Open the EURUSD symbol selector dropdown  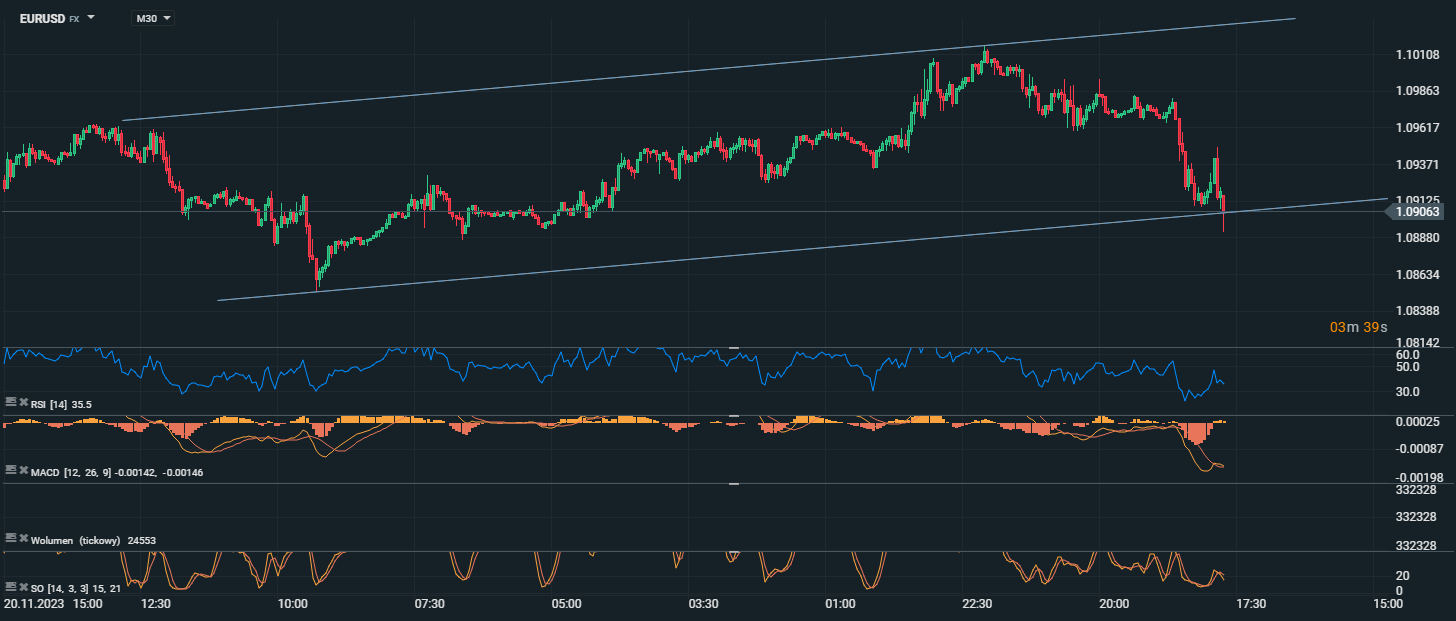[57, 18]
